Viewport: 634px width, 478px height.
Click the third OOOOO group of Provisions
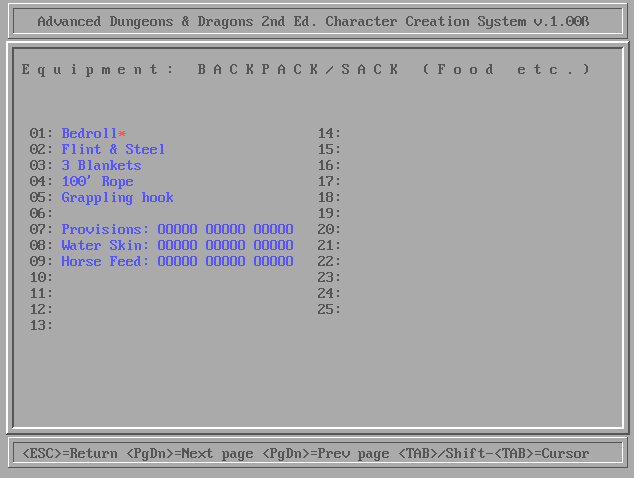click(x=273, y=229)
